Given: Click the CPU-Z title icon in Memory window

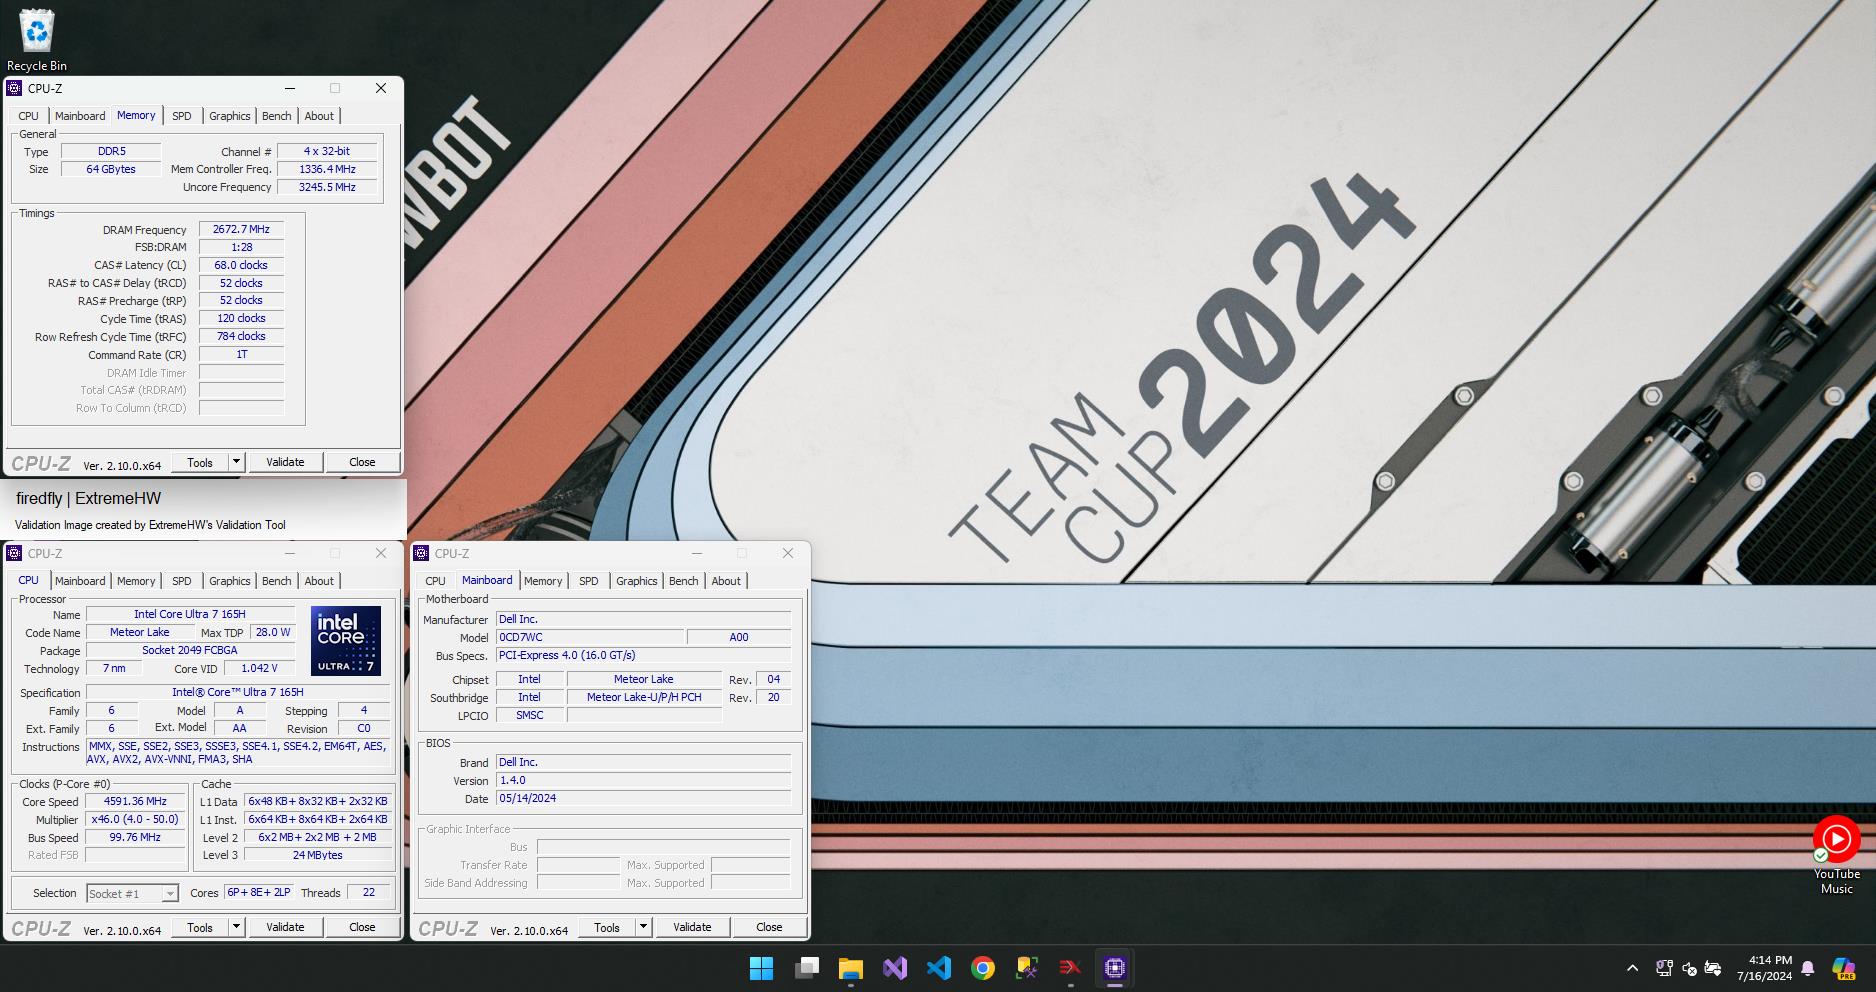Looking at the screenshot, I should pyautogui.click(x=14, y=88).
